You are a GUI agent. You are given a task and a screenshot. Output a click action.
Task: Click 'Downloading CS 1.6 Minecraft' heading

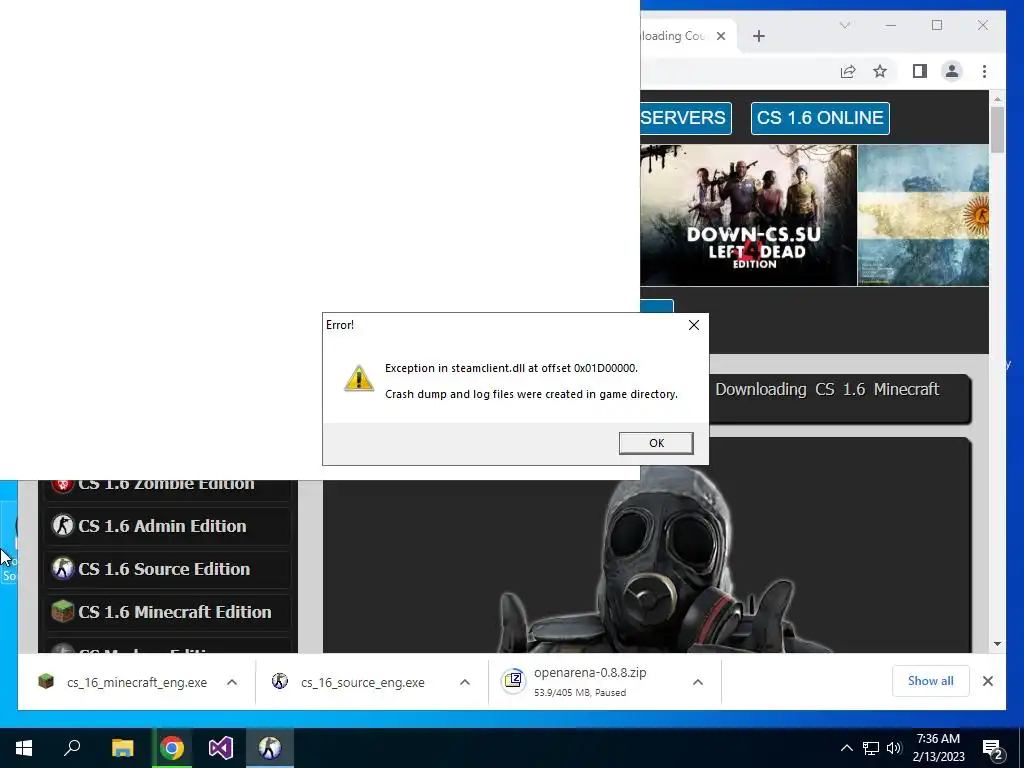click(x=827, y=389)
